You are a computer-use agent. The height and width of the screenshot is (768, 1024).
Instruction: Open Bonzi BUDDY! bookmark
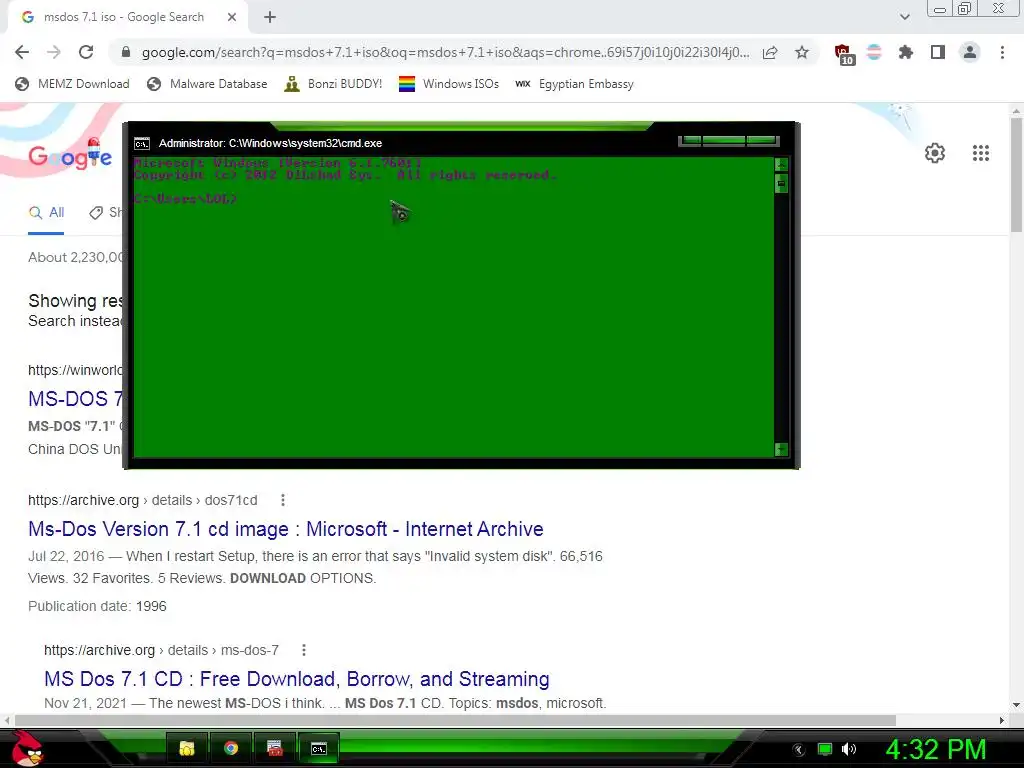333,84
